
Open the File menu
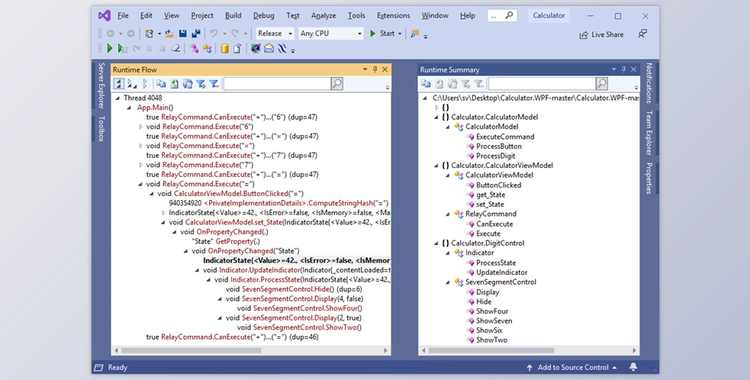point(123,15)
